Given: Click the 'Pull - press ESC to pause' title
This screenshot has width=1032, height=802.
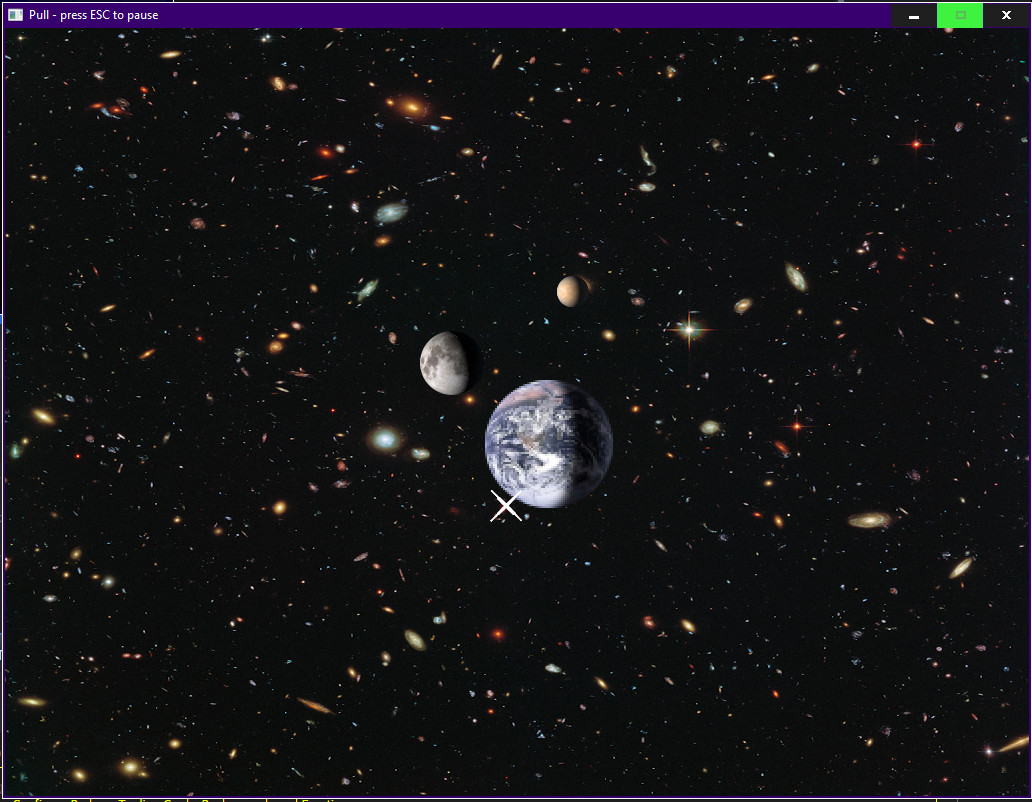Looking at the screenshot, I should pos(94,15).
